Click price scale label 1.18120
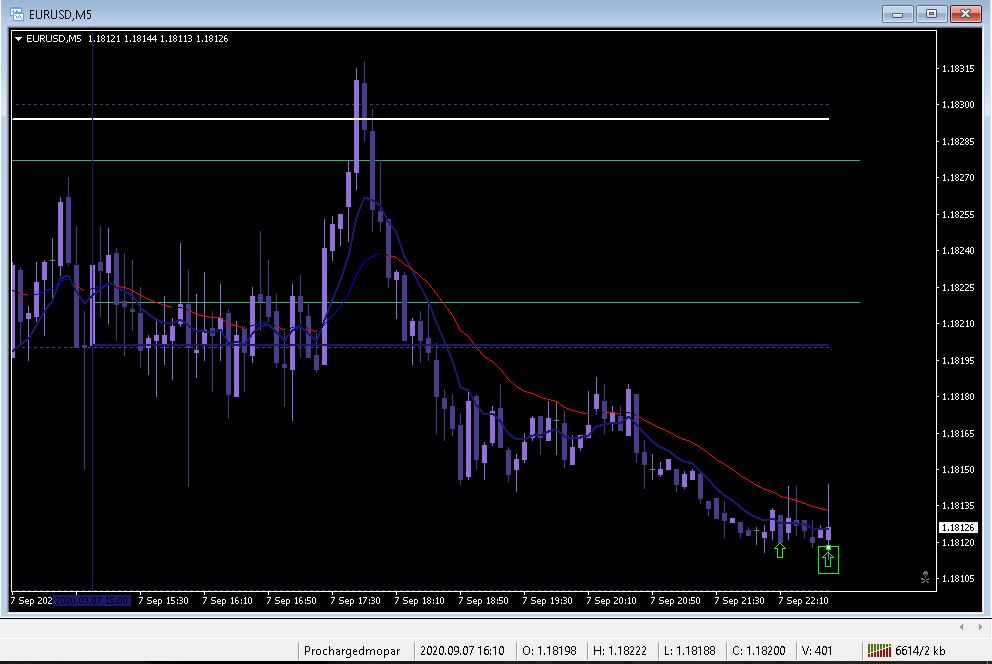Viewport: 992px width, 664px height. point(958,543)
